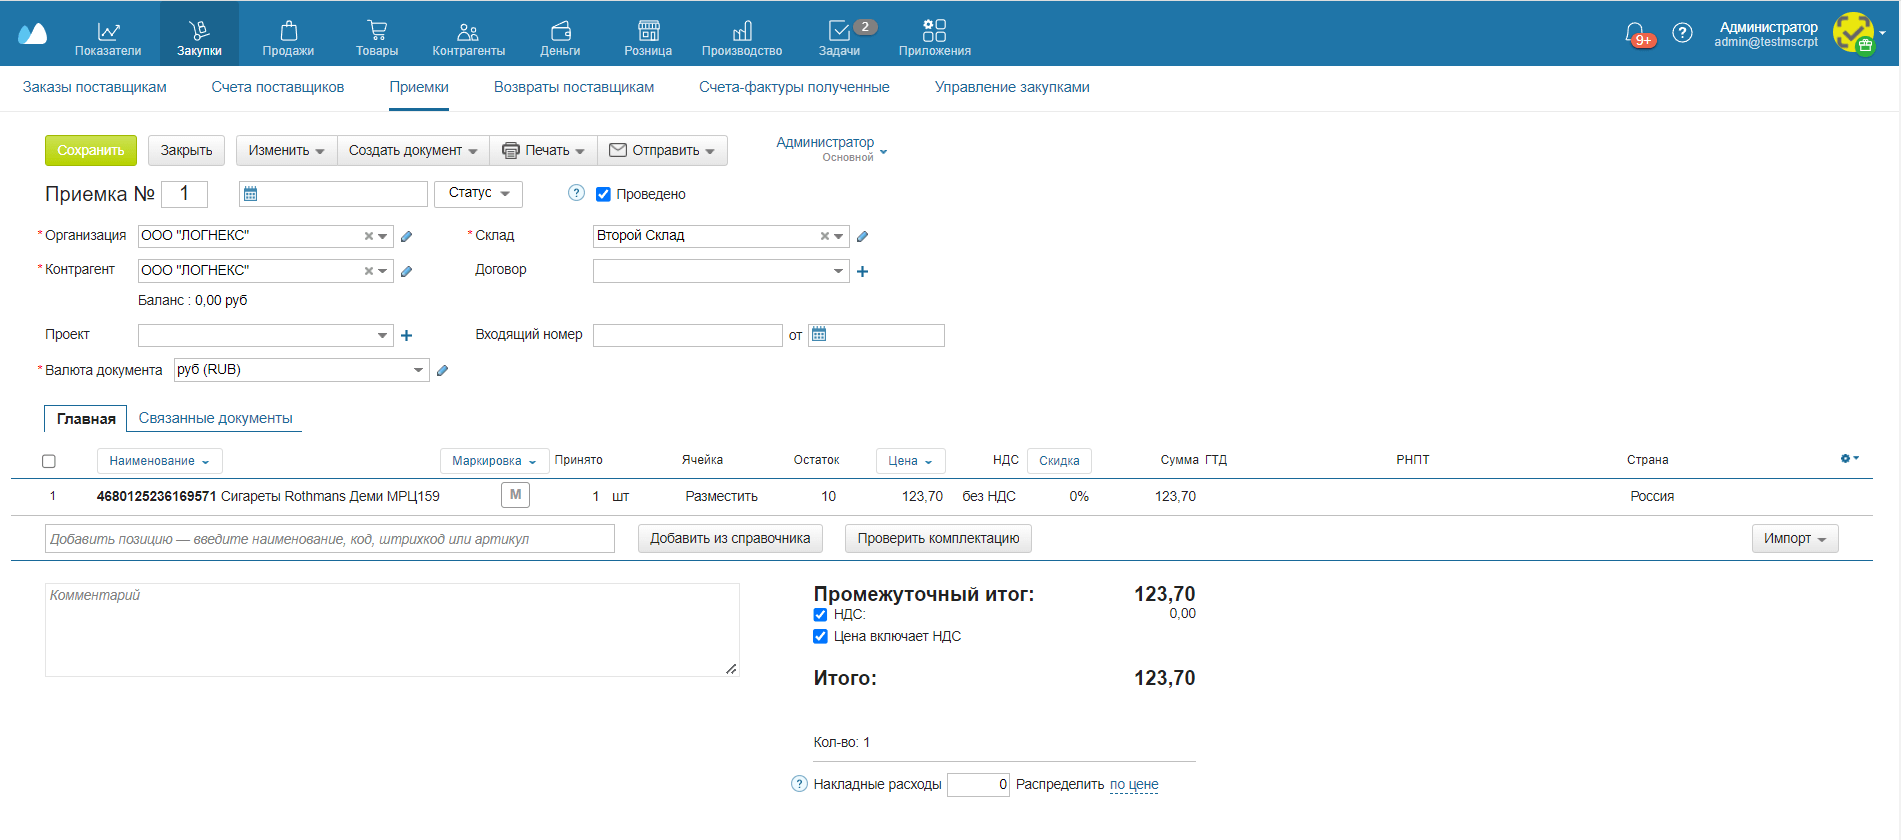Toggle the Проведено checkbox
The width and height of the screenshot is (1901, 840).
603,194
